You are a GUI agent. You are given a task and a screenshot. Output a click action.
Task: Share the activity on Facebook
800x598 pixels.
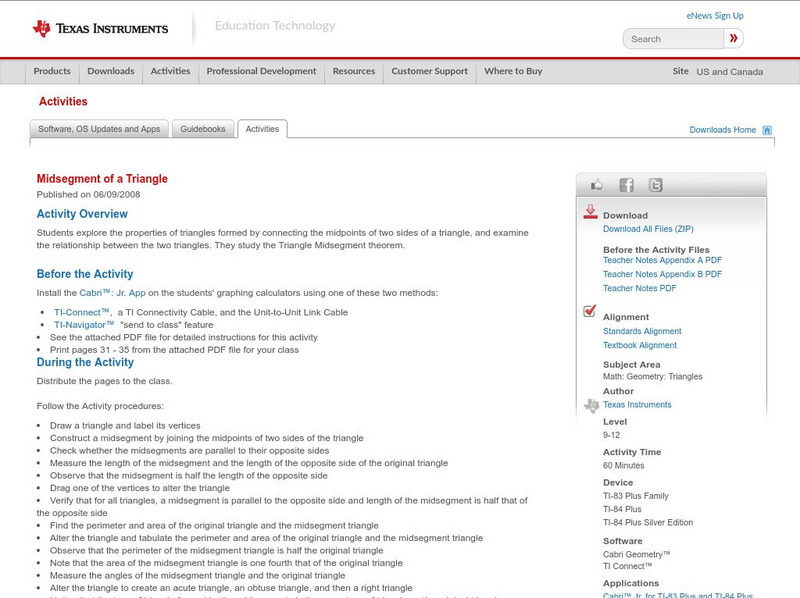[627, 185]
